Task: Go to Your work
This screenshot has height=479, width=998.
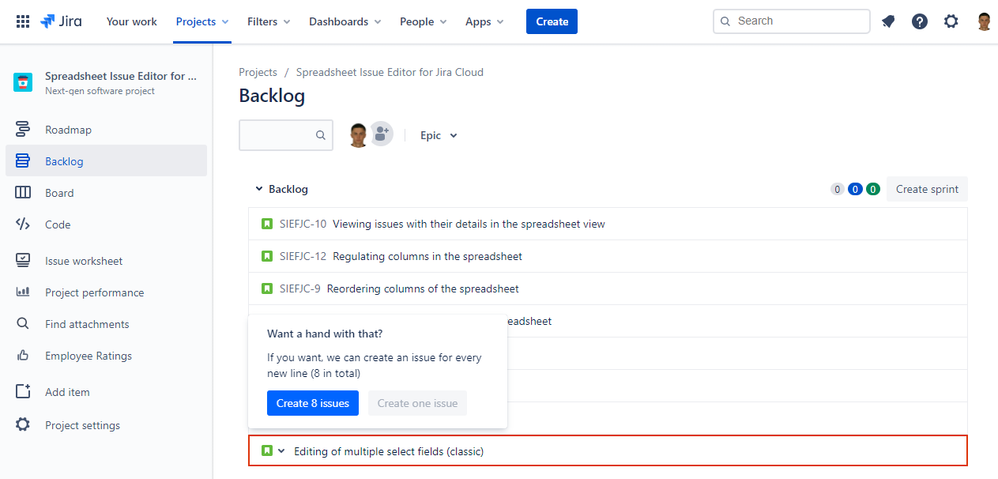Action: (x=131, y=22)
